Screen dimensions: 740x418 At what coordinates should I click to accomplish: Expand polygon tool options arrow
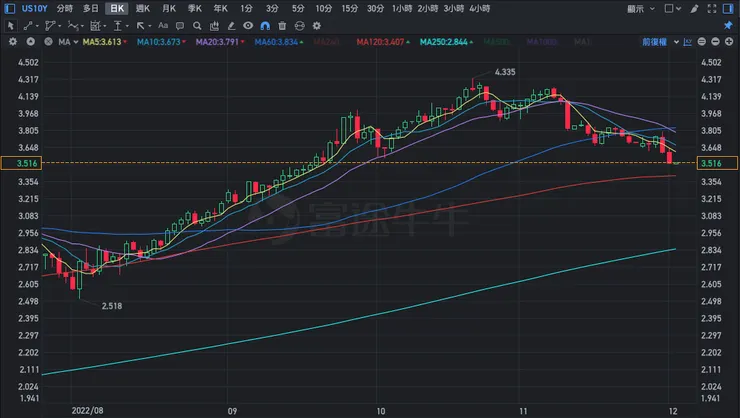click(x=59, y=26)
